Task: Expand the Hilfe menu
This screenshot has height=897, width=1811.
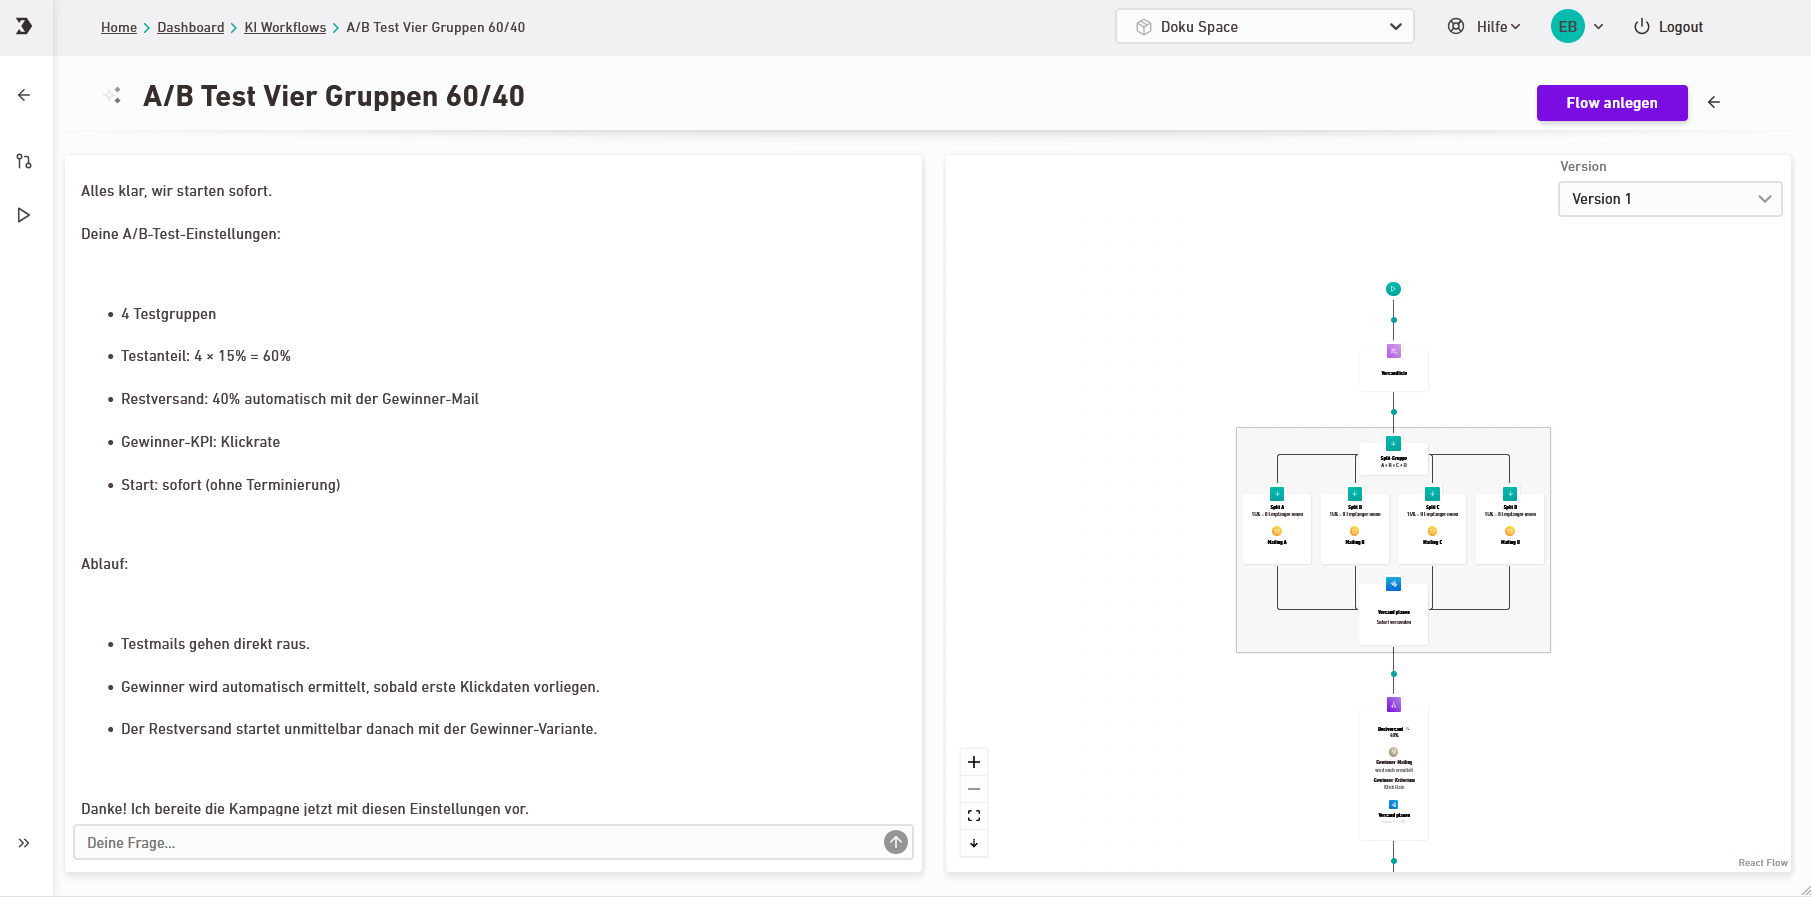Action: coord(1485,27)
